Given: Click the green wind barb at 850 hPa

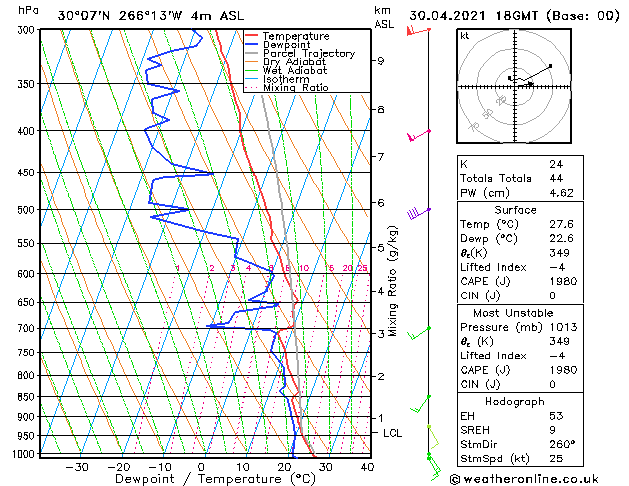Looking at the screenshot, I should [420, 404].
